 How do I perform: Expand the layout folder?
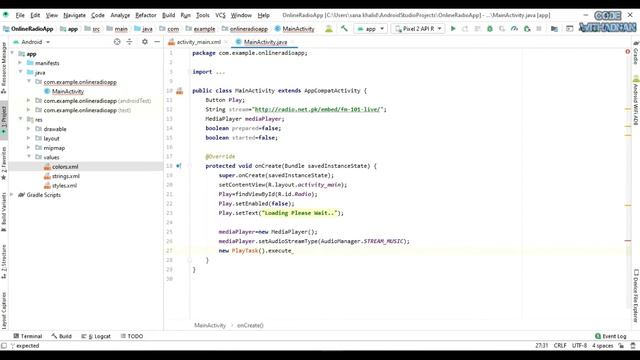(x=29, y=138)
